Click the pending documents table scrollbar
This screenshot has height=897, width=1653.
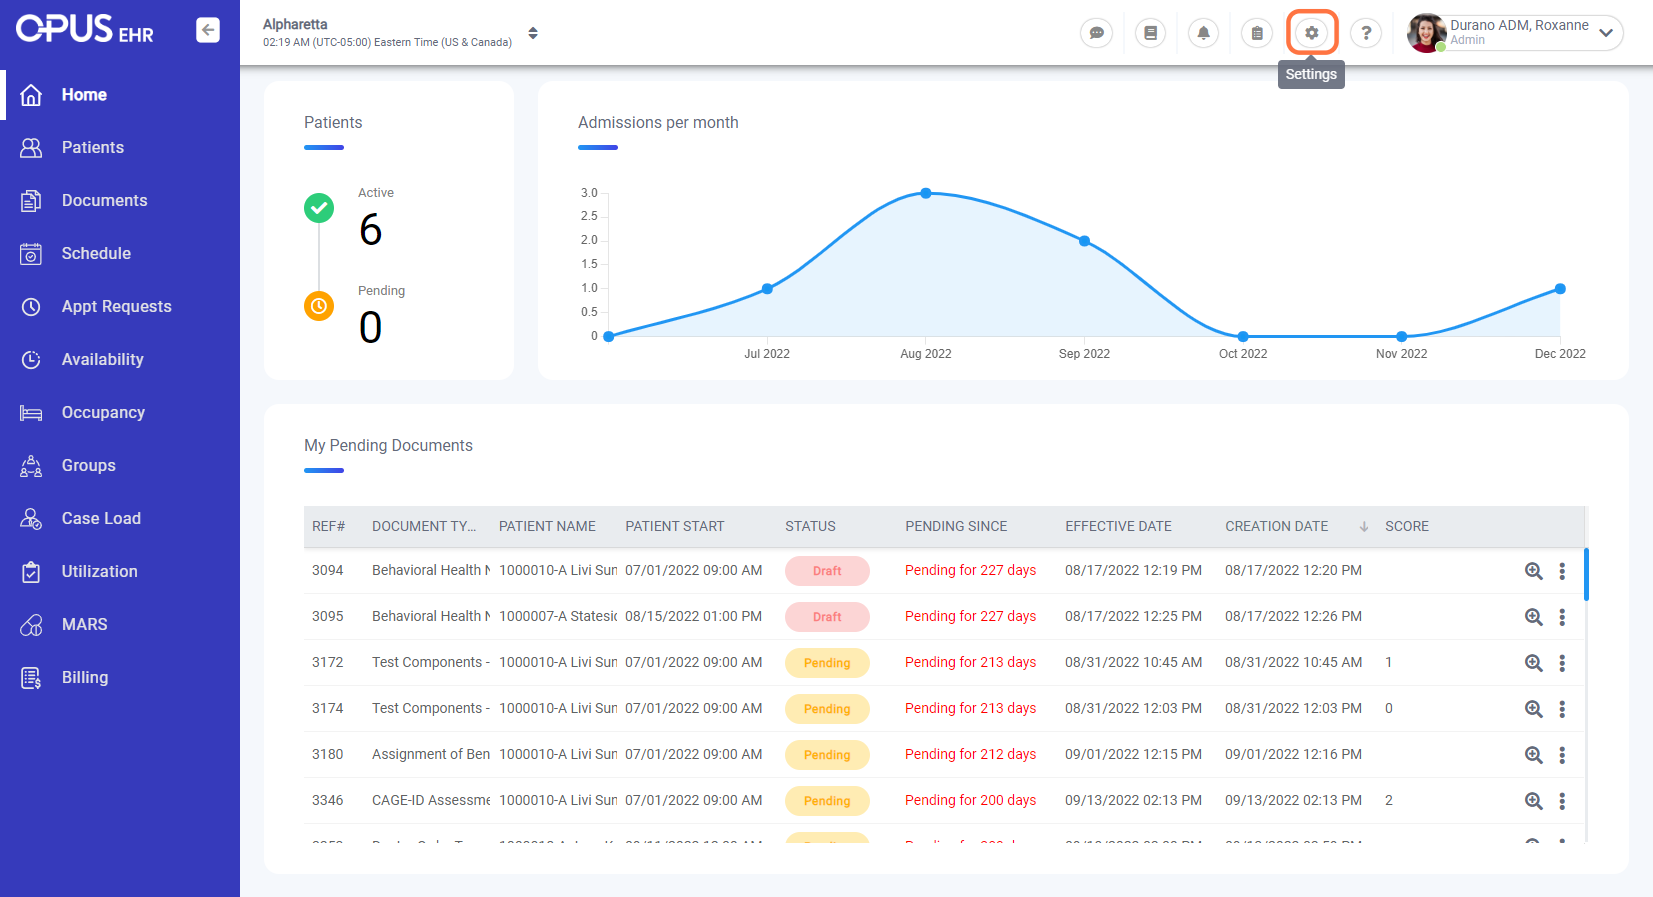(1586, 574)
